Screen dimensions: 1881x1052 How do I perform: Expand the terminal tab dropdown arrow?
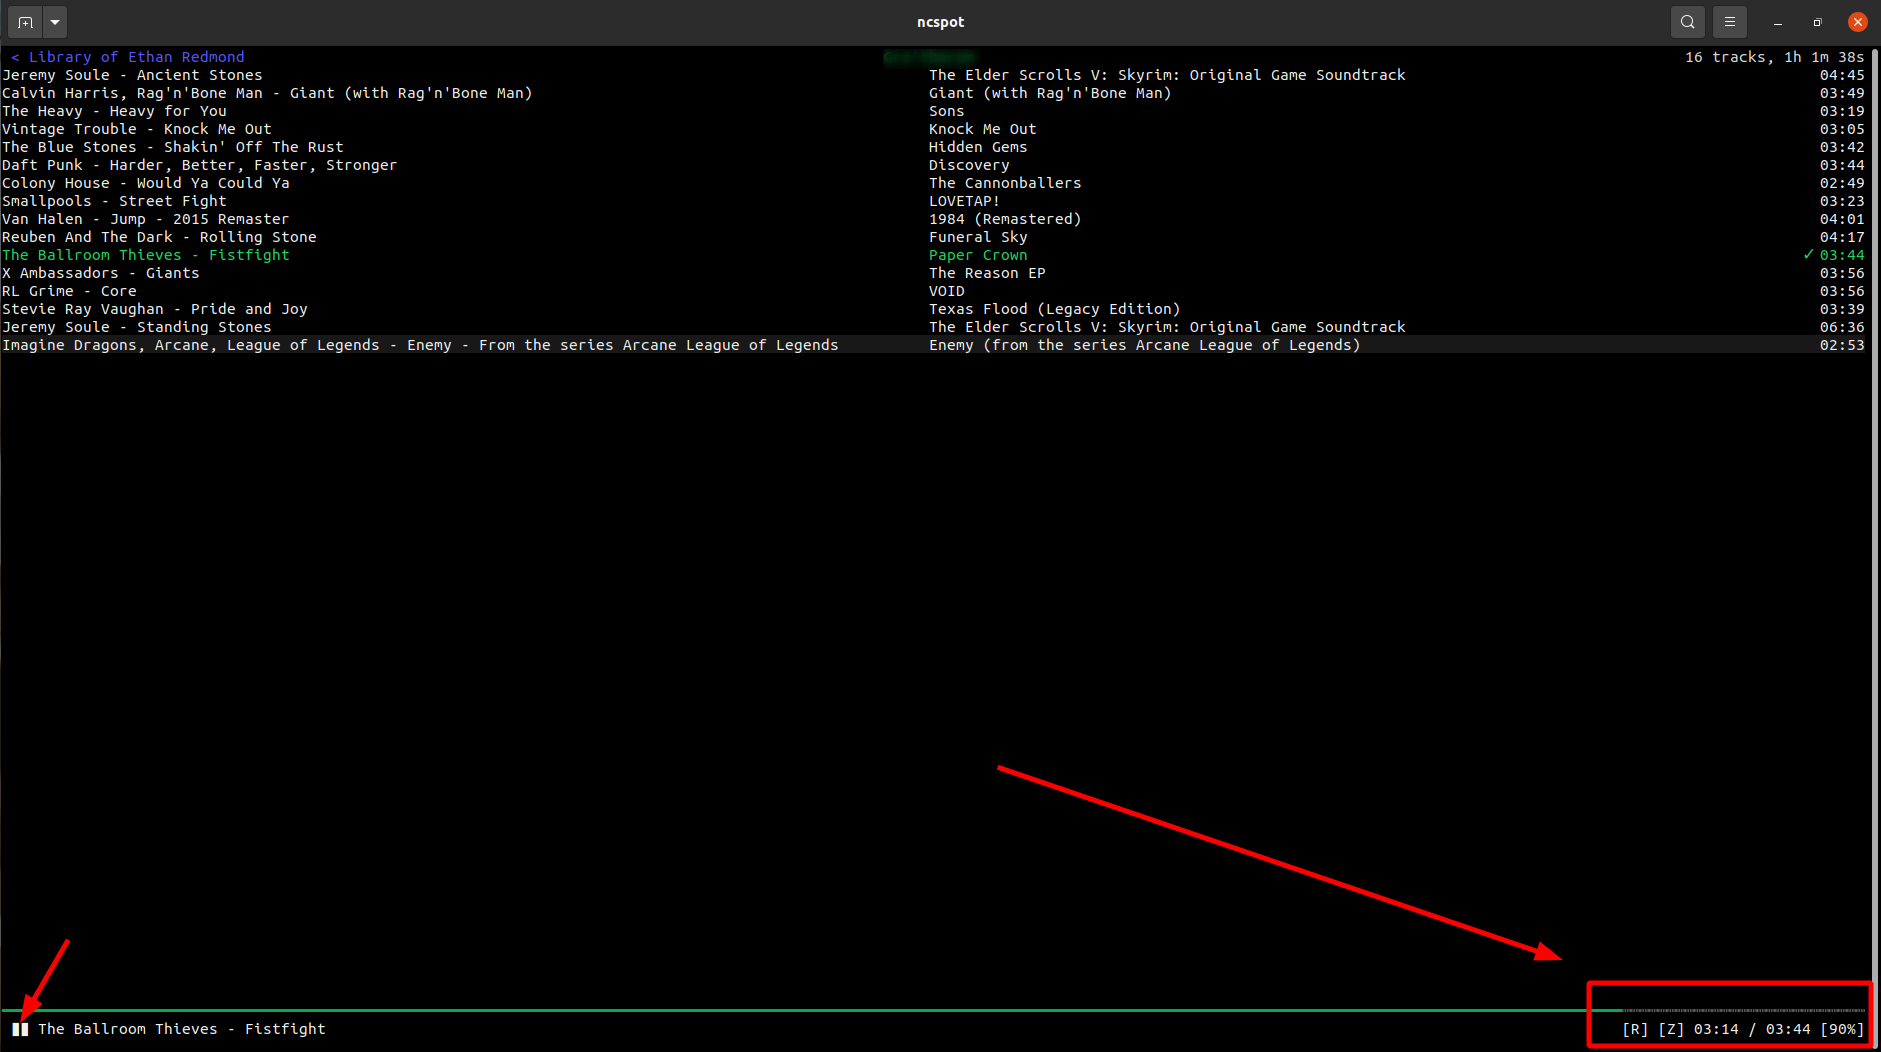(55, 22)
